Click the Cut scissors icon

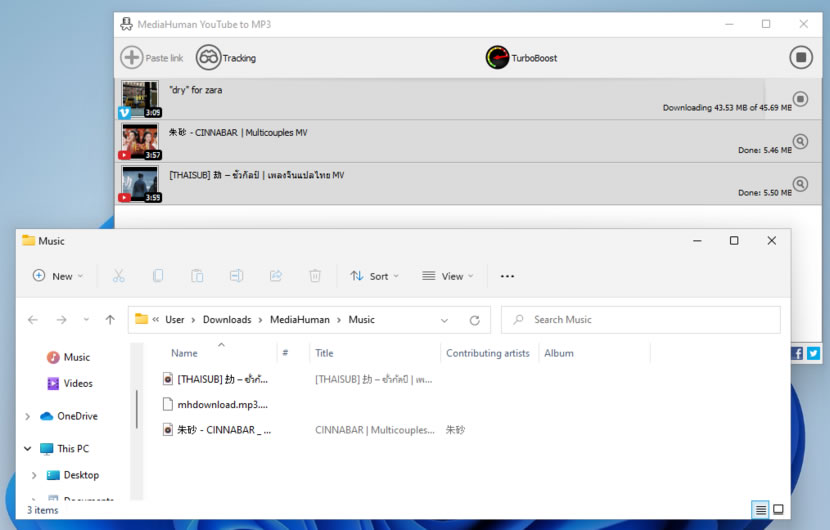point(119,276)
